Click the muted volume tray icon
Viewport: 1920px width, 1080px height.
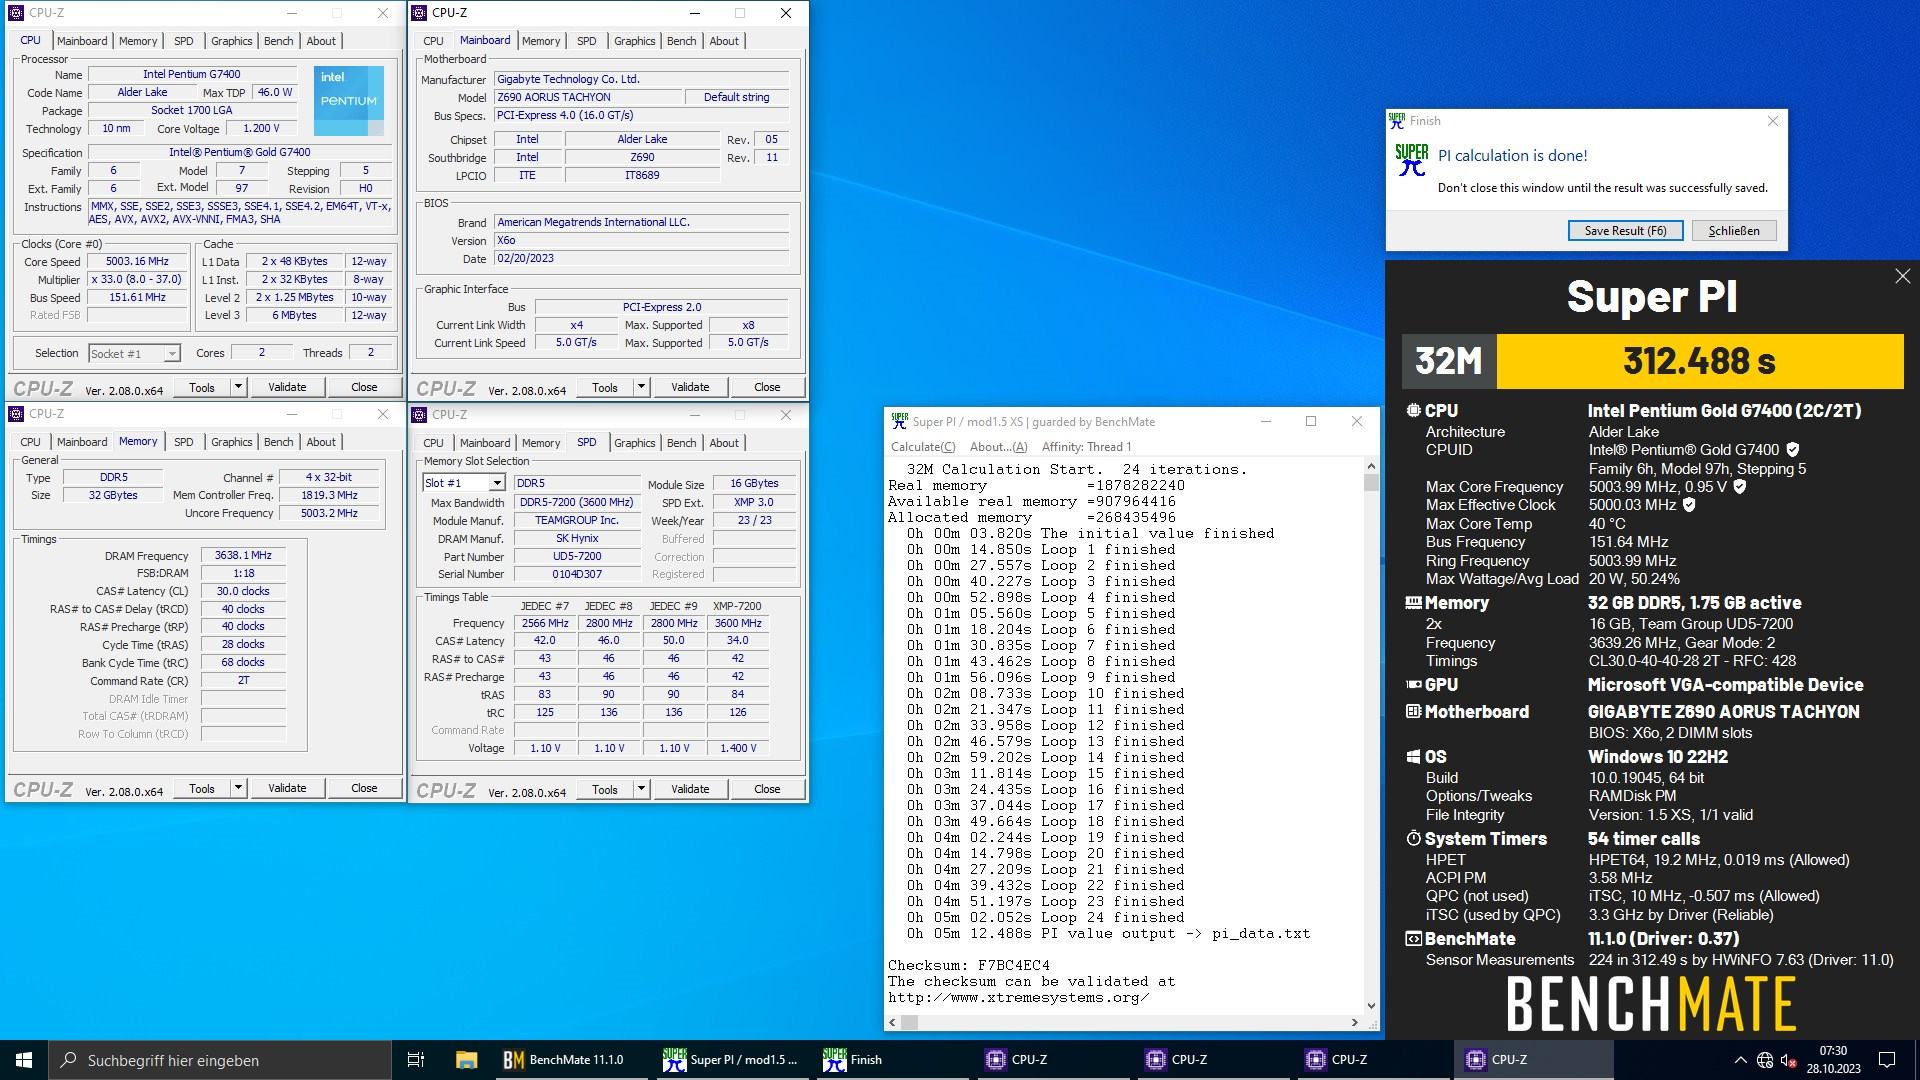(1789, 1060)
